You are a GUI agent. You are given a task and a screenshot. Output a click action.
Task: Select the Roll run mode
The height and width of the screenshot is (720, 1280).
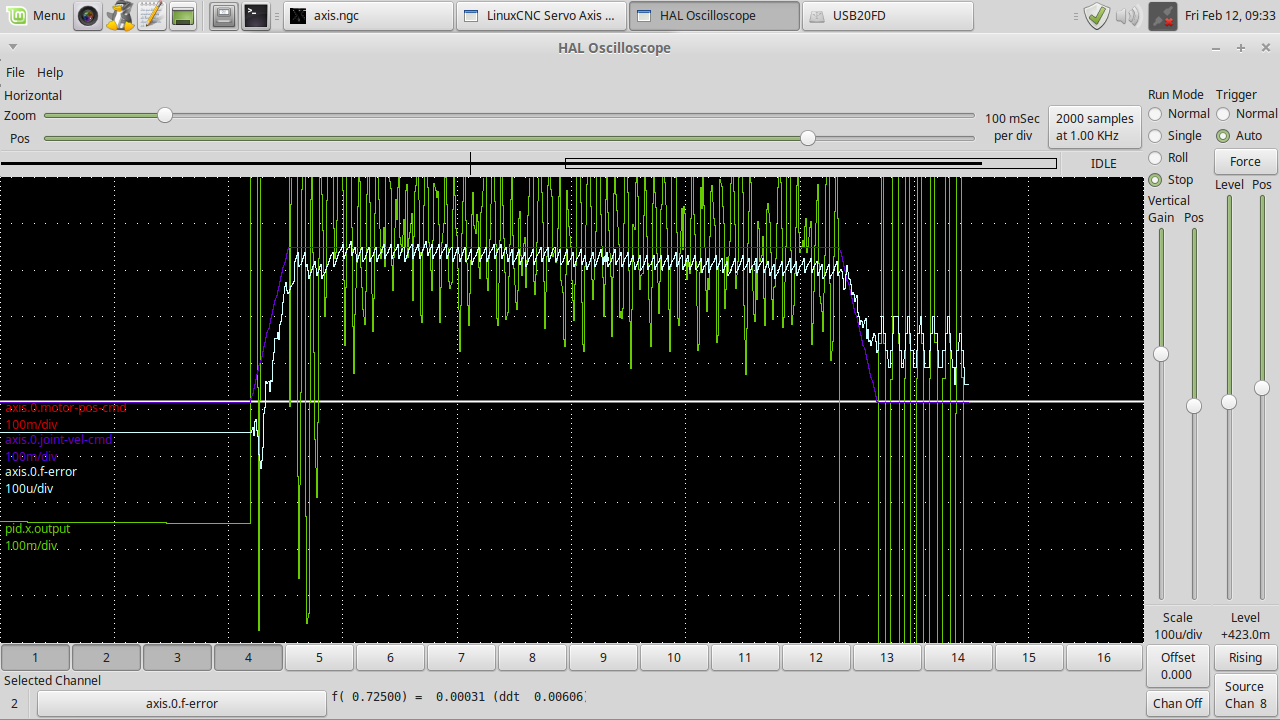pos(1155,158)
